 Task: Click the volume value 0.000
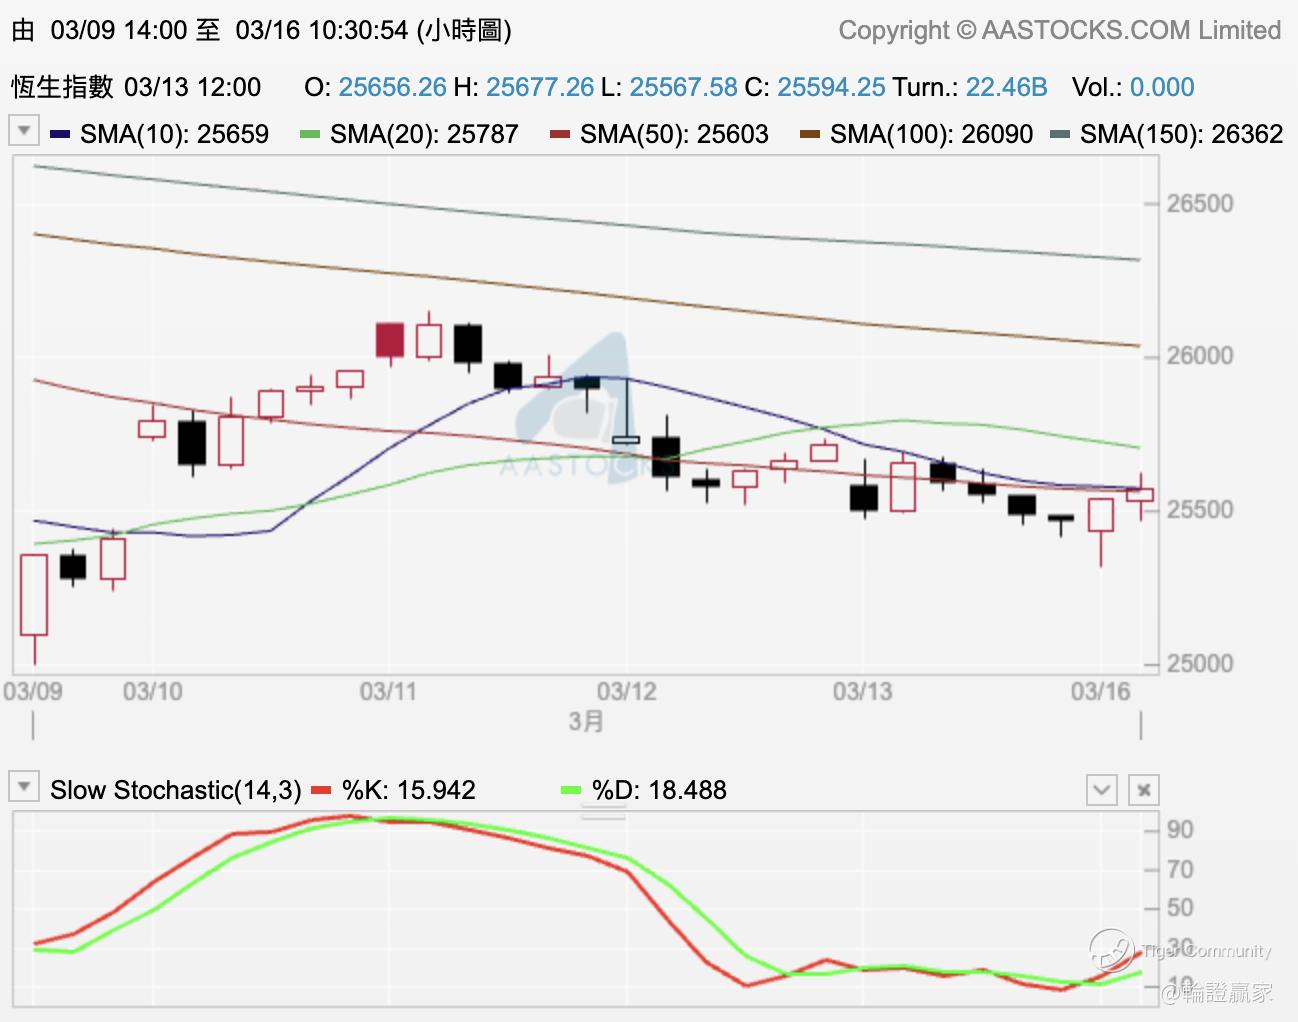tap(1162, 87)
